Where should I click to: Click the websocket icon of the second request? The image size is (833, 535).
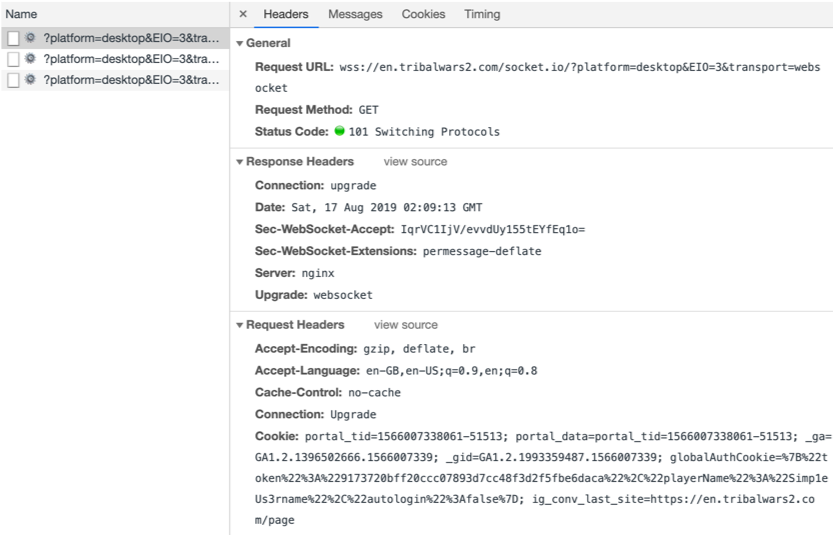point(30,58)
